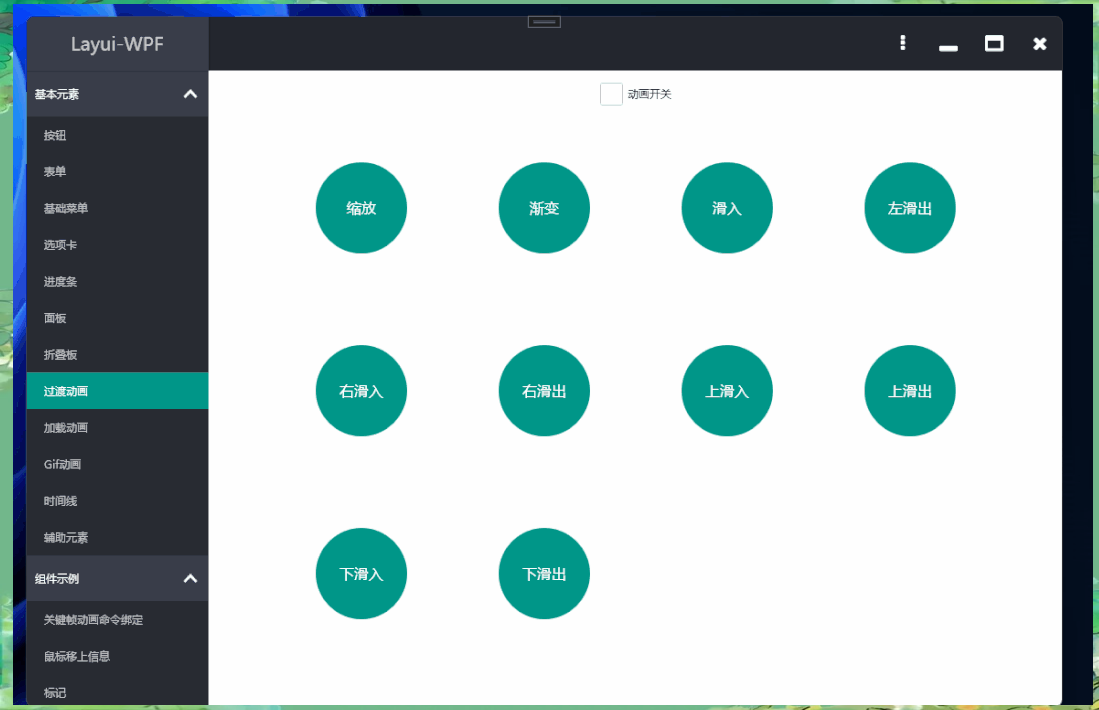The height and width of the screenshot is (710, 1099).
Task: Click the 下滑出 circle button
Action: click(544, 574)
